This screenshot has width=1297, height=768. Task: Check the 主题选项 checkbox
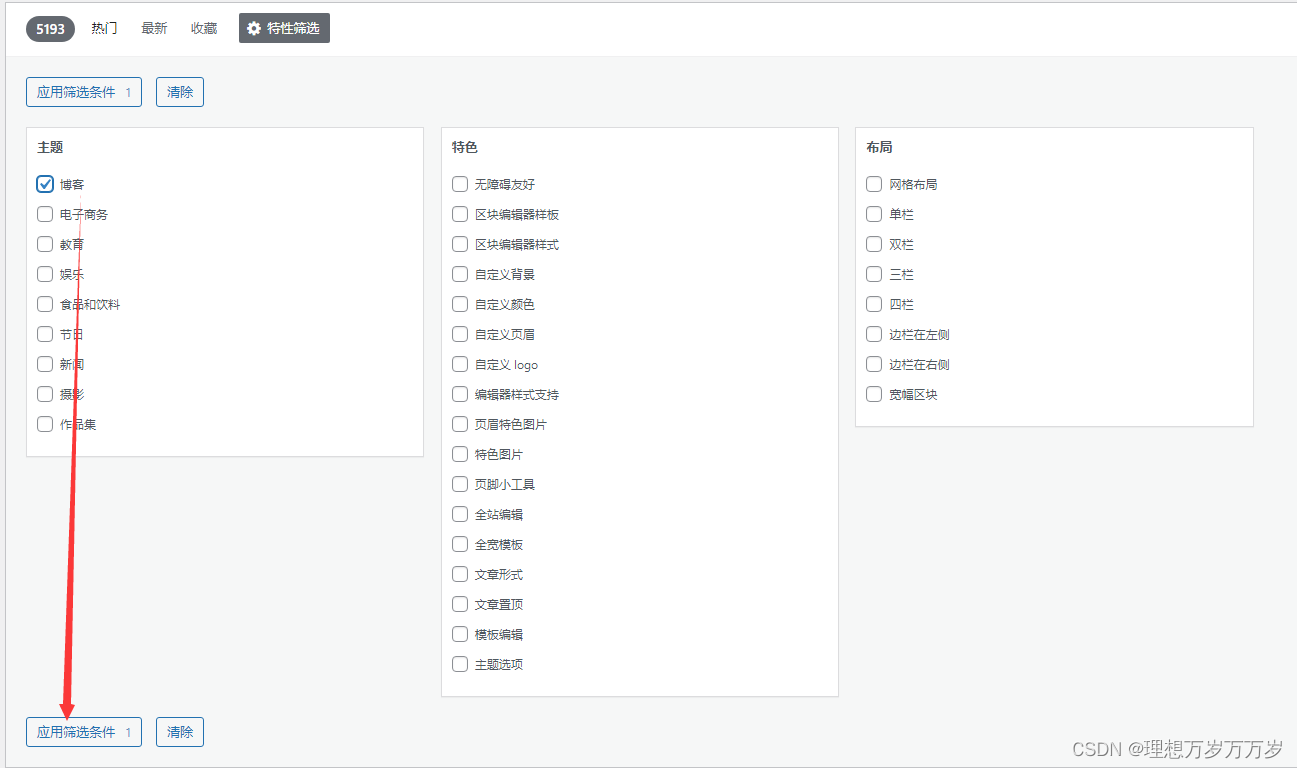pos(460,664)
